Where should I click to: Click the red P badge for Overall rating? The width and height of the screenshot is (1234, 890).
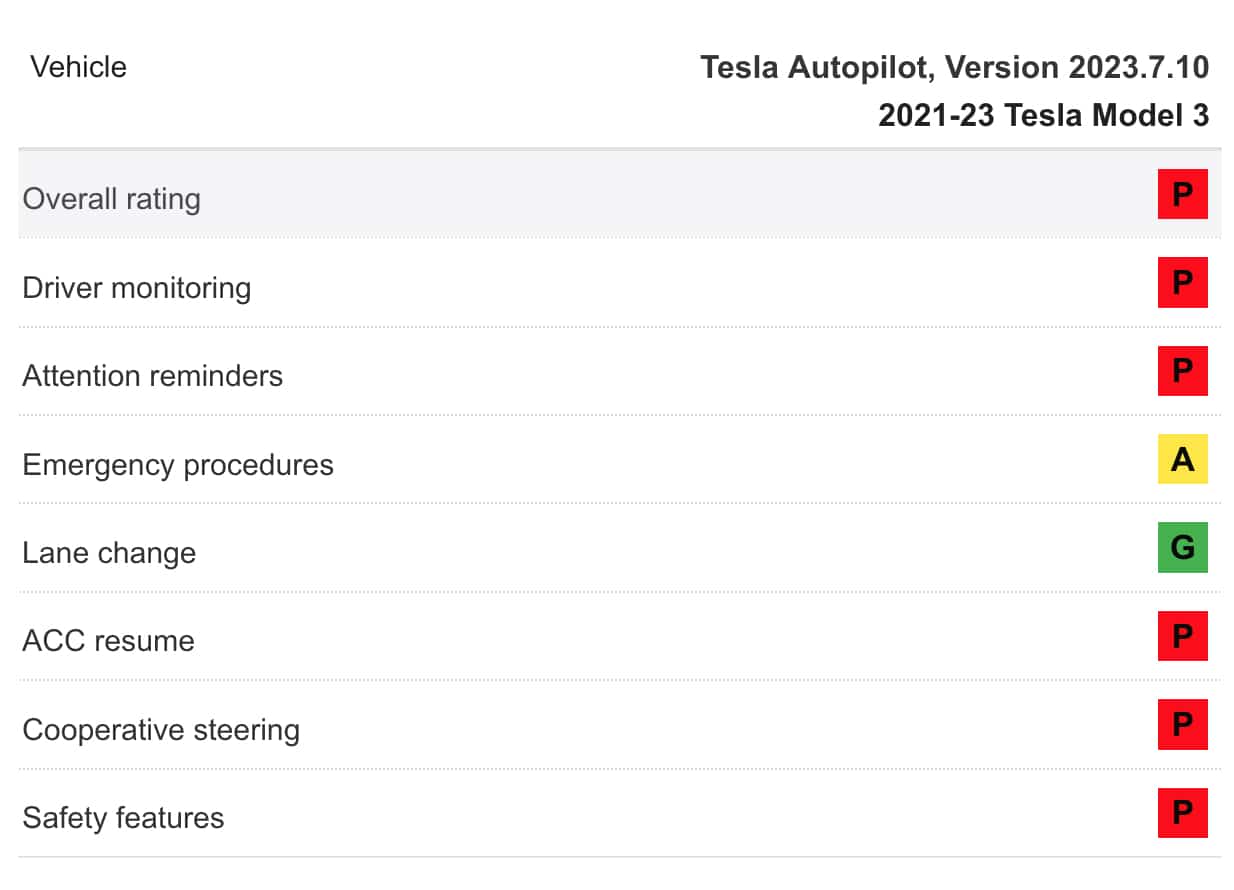tap(1182, 194)
